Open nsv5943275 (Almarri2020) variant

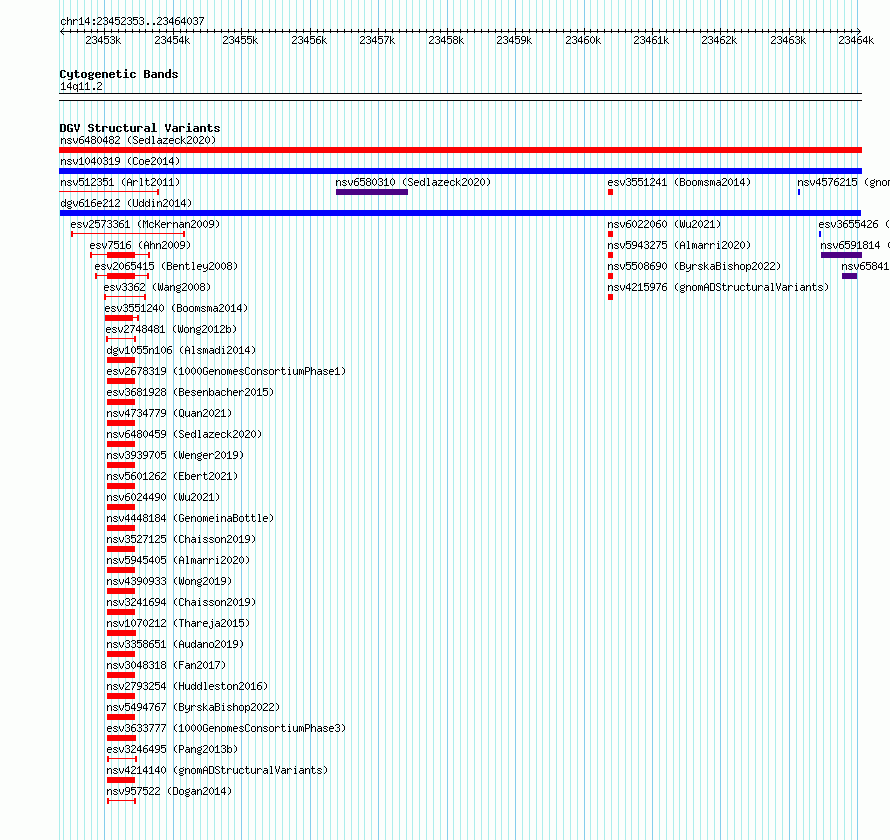click(x=679, y=245)
